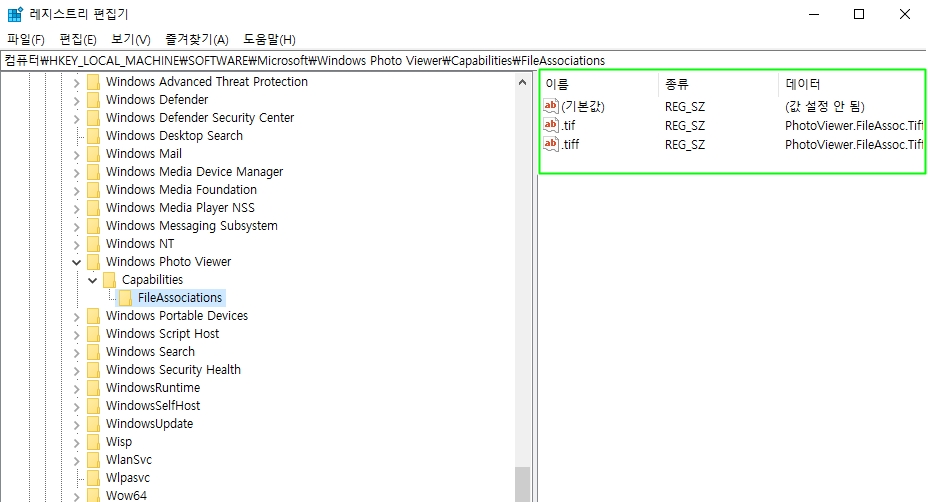Click the .tiff string value icon
928x502 pixels.
click(551, 144)
